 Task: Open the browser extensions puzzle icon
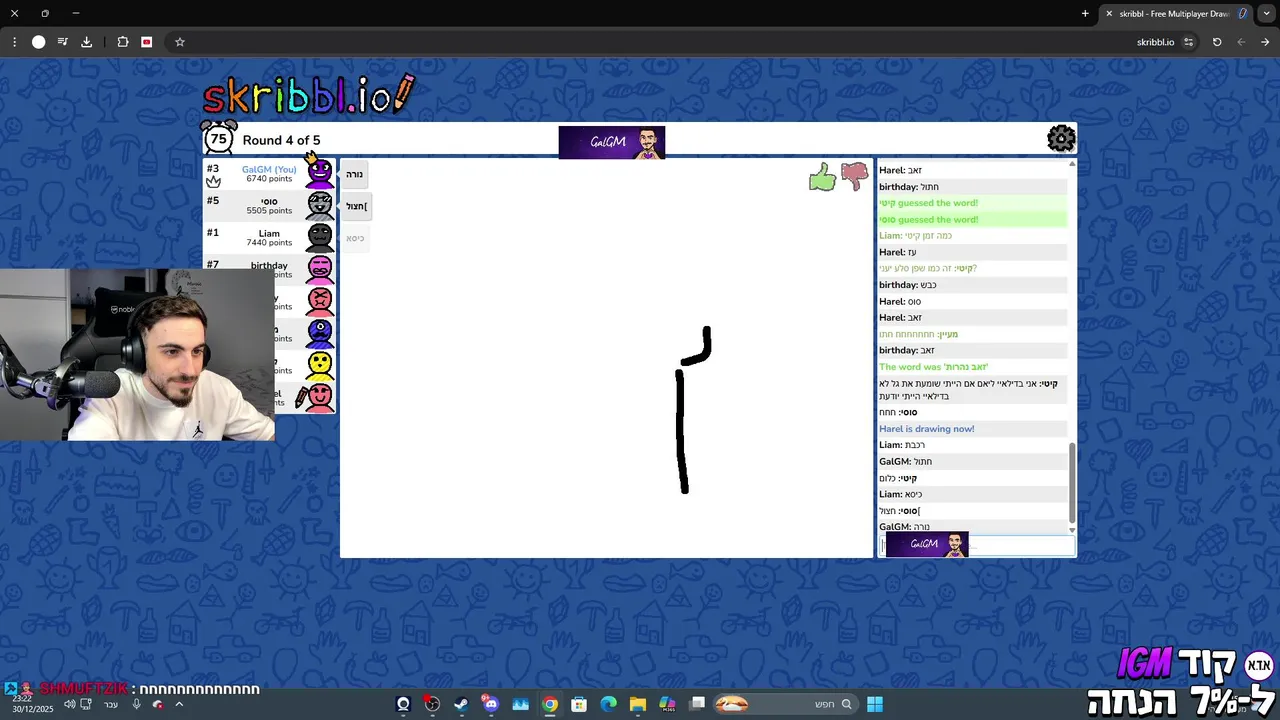tap(123, 42)
